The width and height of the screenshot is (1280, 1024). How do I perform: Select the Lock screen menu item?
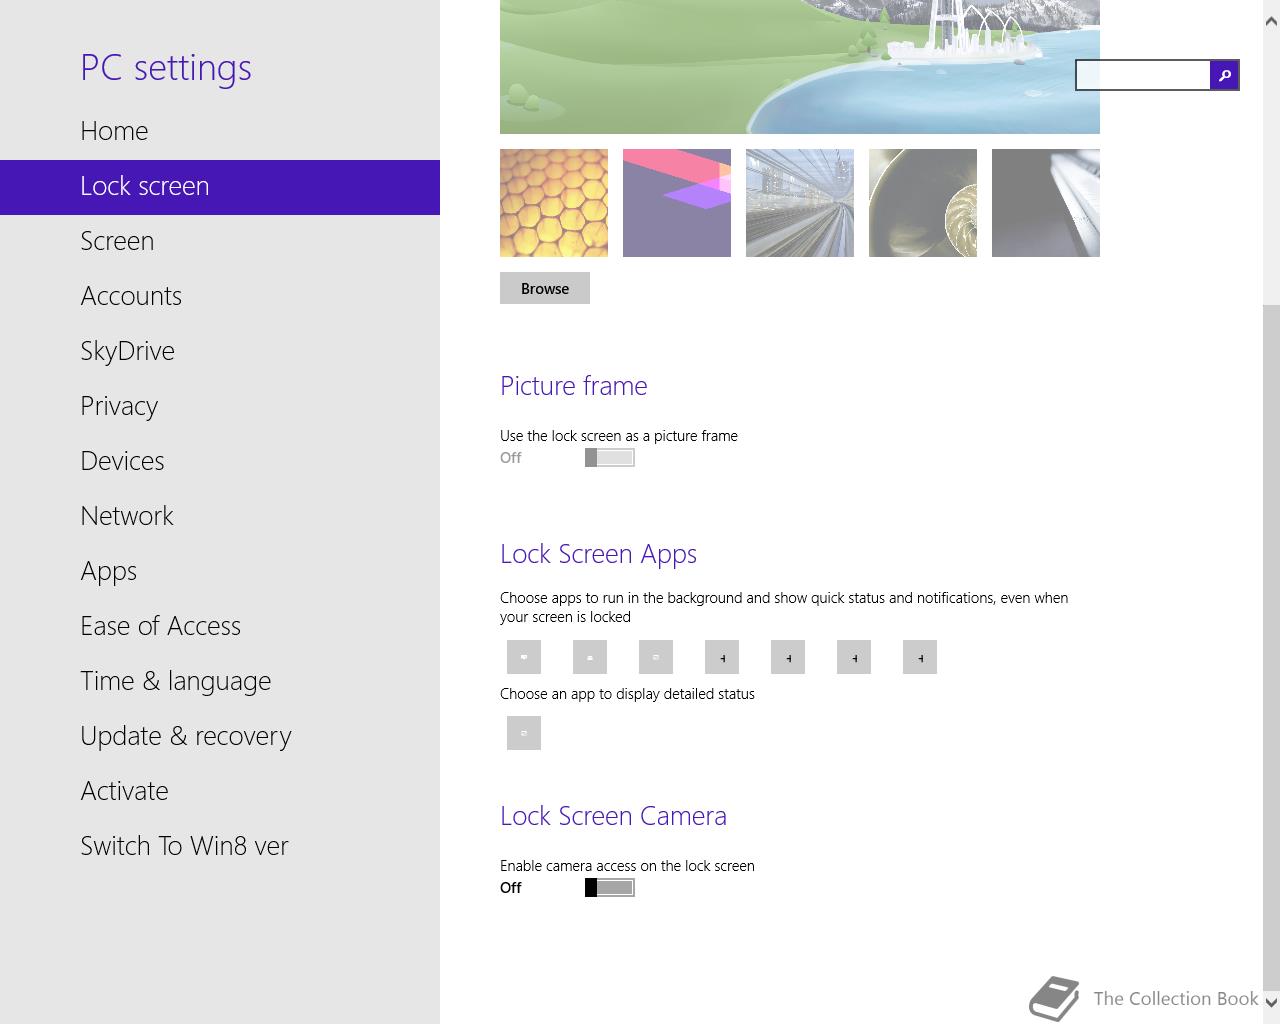tap(220, 187)
